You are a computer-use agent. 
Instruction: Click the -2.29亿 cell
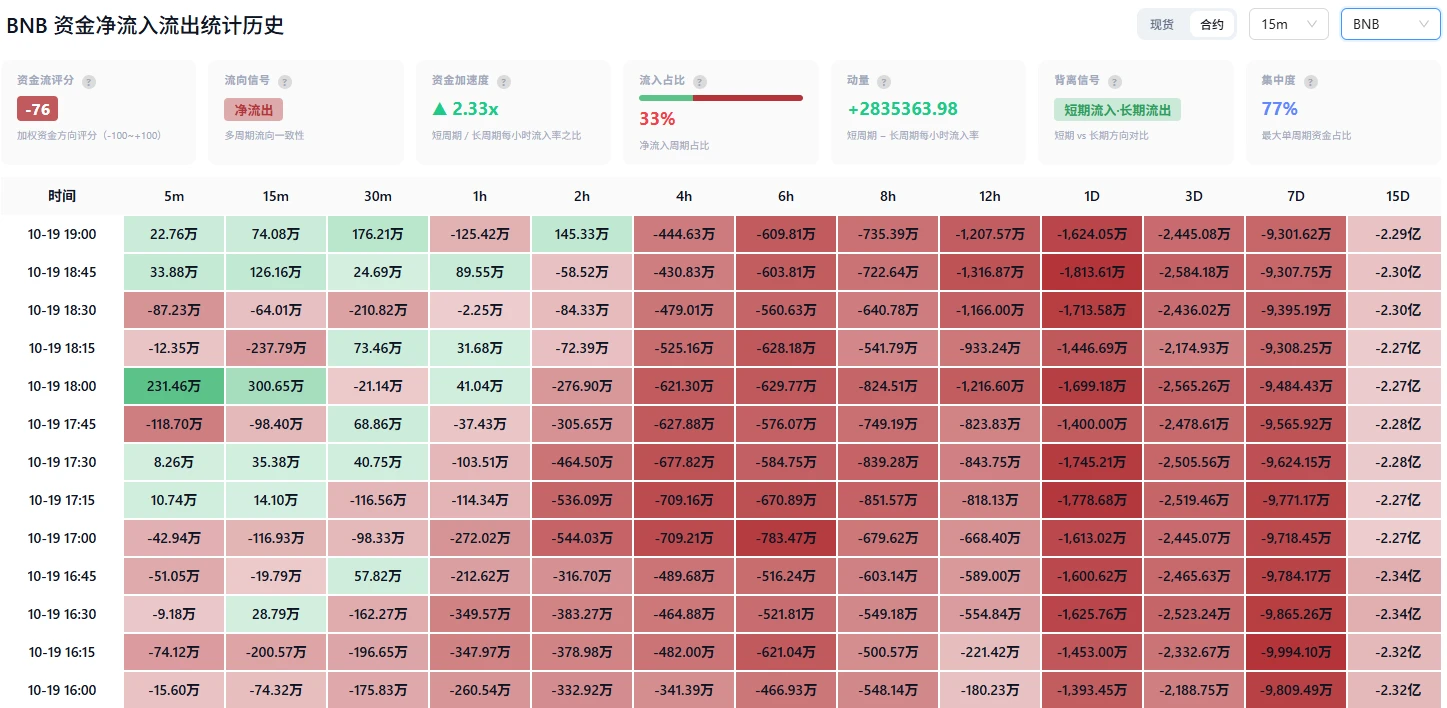(1397, 234)
